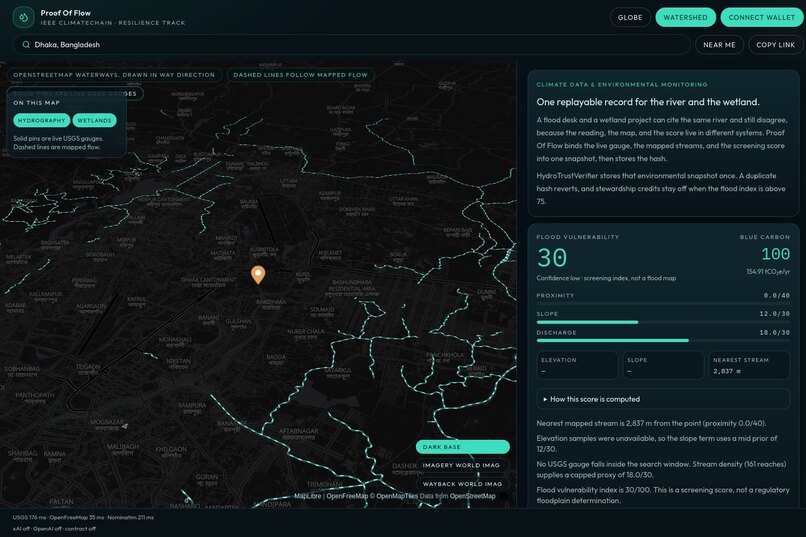Click the Slope value card
806x537 pixels.
click(663, 365)
